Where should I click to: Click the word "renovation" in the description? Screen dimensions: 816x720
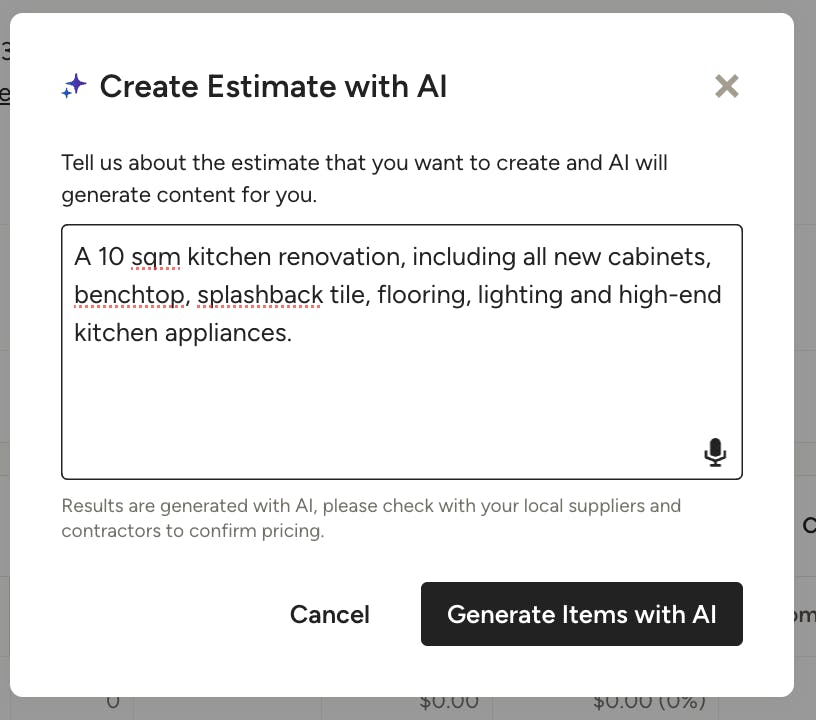tap(339, 257)
